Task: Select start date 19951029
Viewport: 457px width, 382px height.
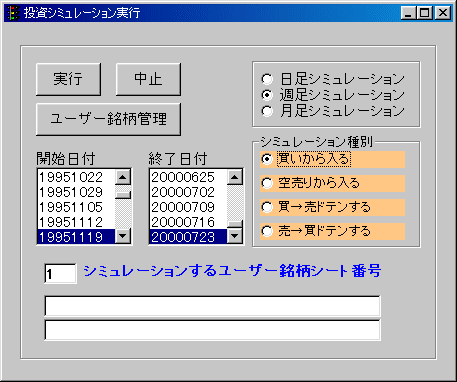Action: pos(76,192)
